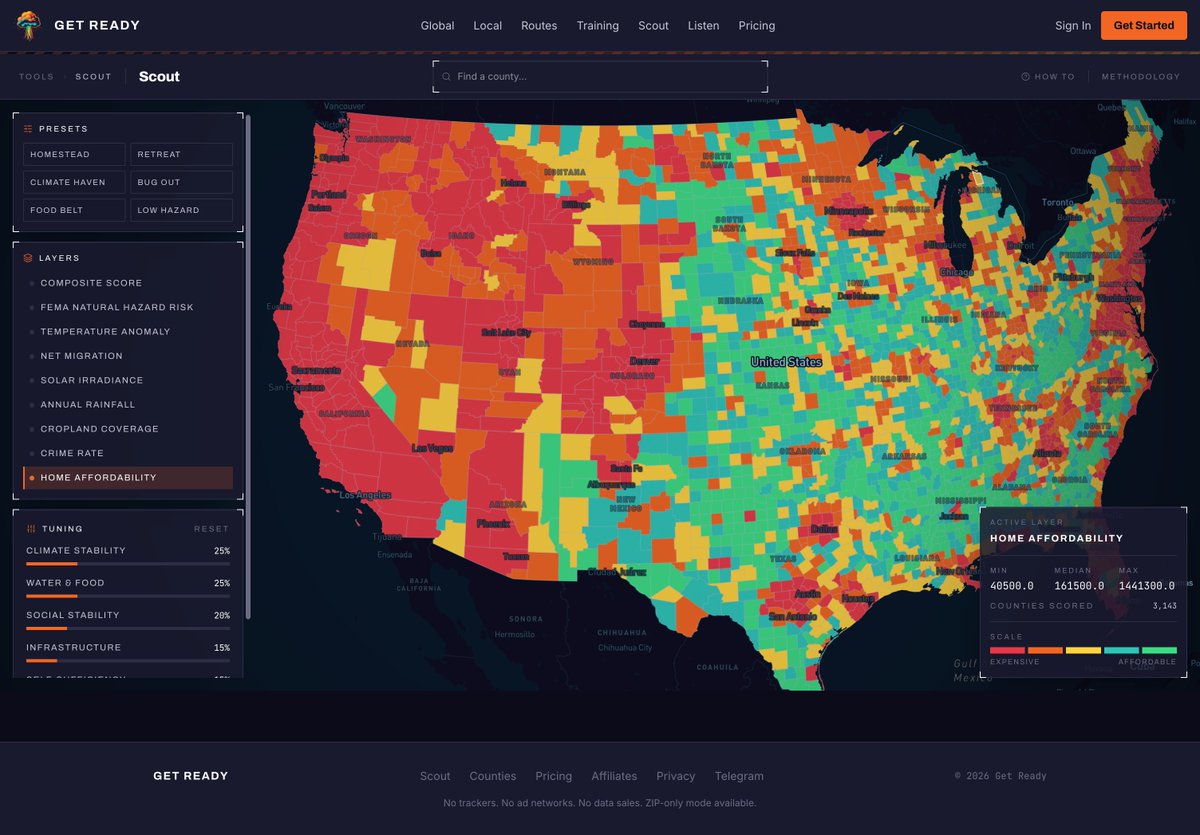Click the Get Ready mushroom logo icon

click(x=29, y=25)
